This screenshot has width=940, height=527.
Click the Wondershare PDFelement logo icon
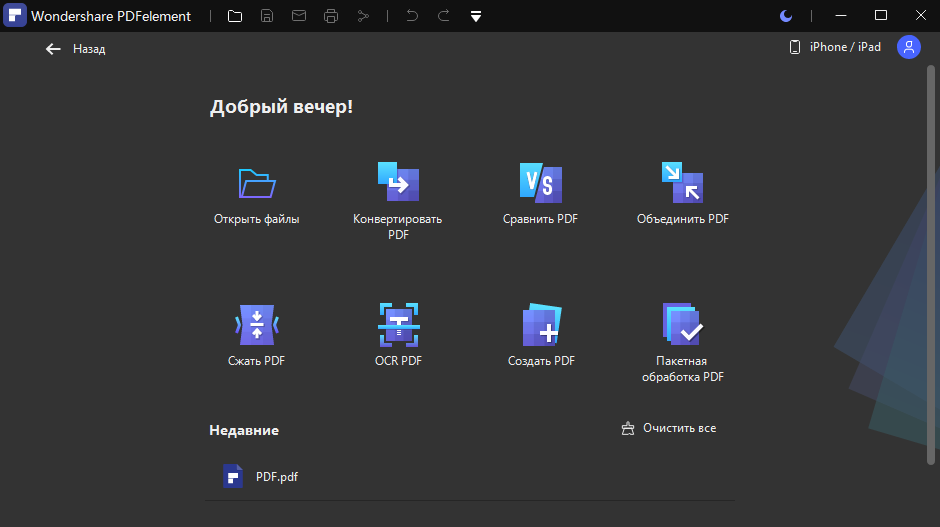coord(15,16)
